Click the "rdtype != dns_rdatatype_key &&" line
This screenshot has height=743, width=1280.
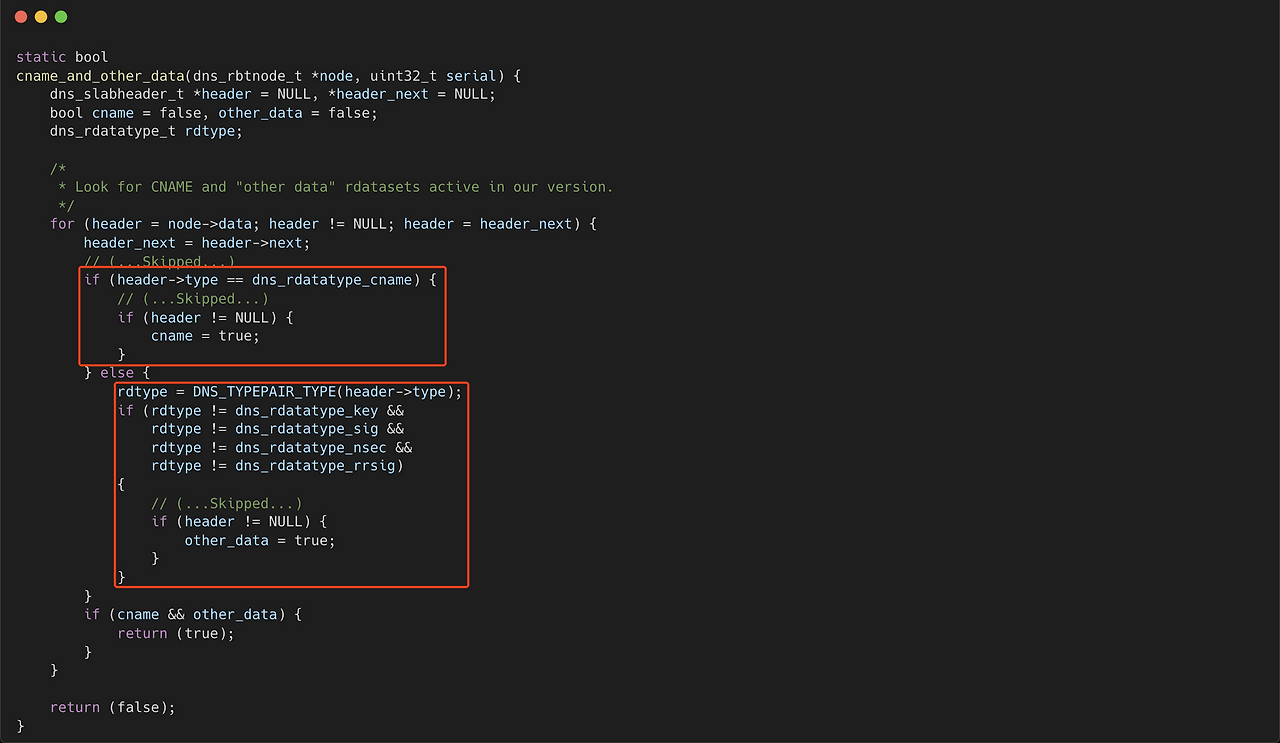click(x=261, y=410)
